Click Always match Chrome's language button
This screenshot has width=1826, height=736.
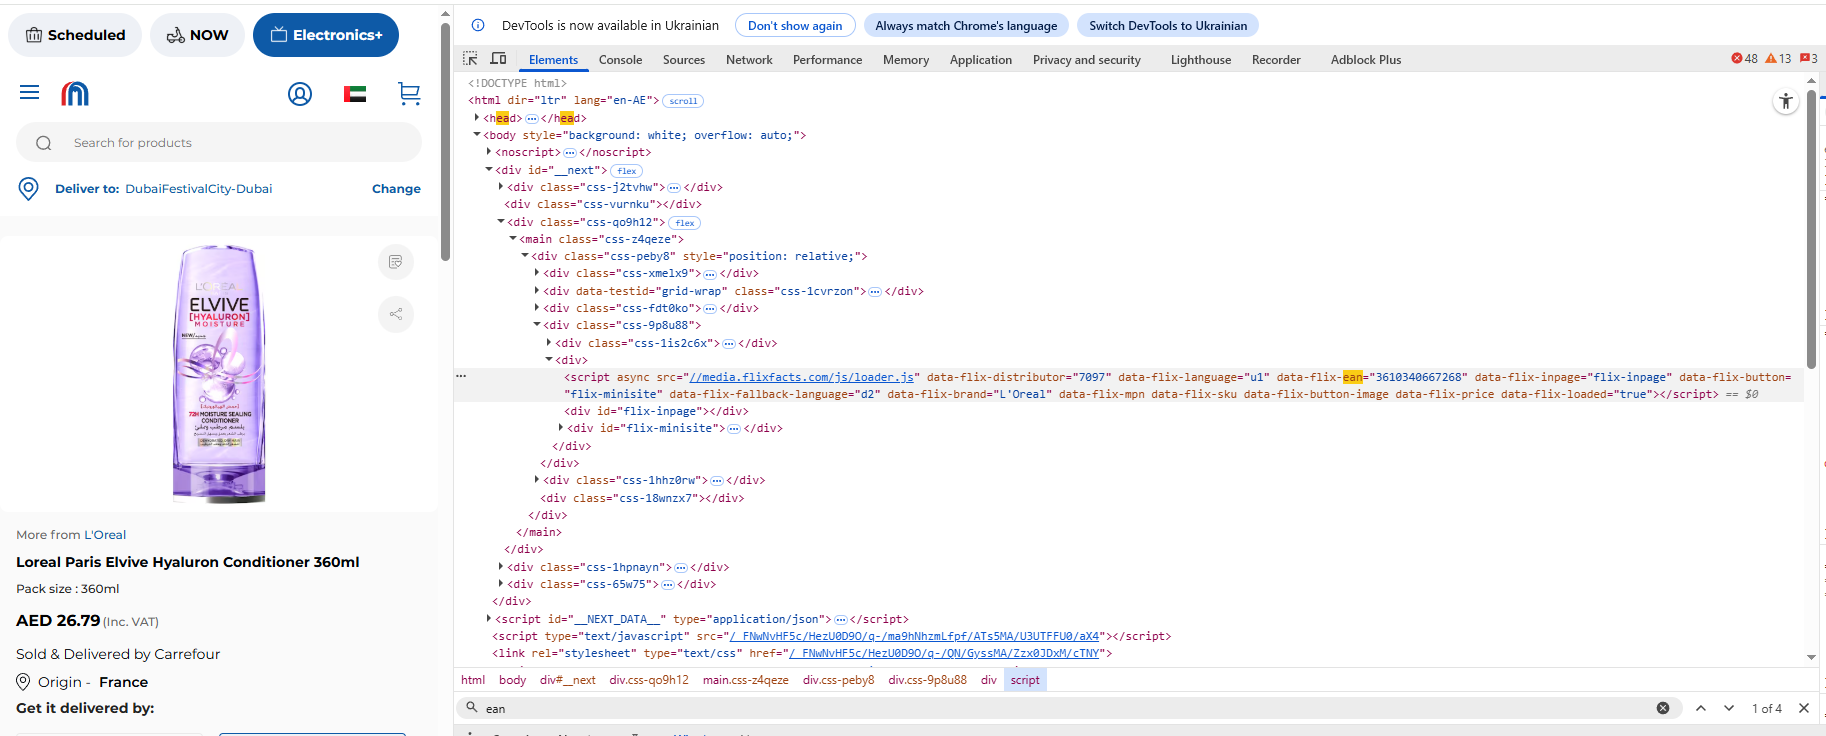pyautogui.click(x=966, y=26)
